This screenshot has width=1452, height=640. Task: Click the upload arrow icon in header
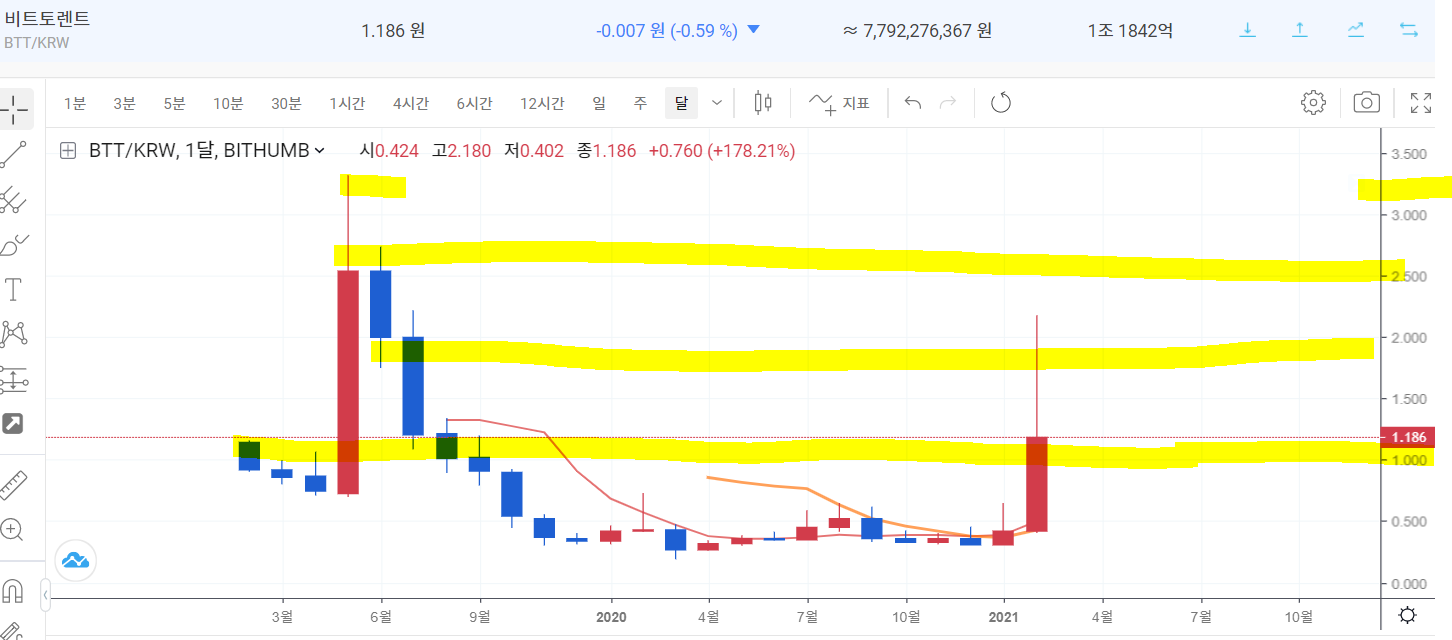[x=1300, y=30]
